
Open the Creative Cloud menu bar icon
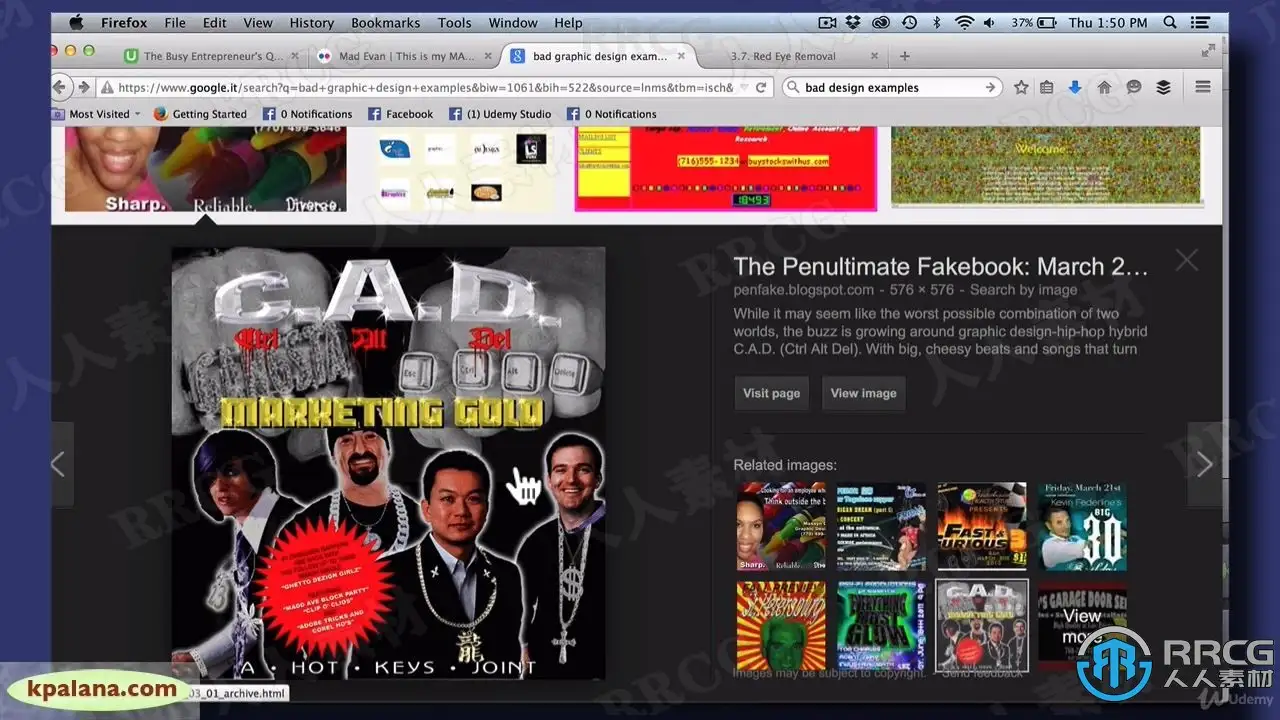pos(881,22)
